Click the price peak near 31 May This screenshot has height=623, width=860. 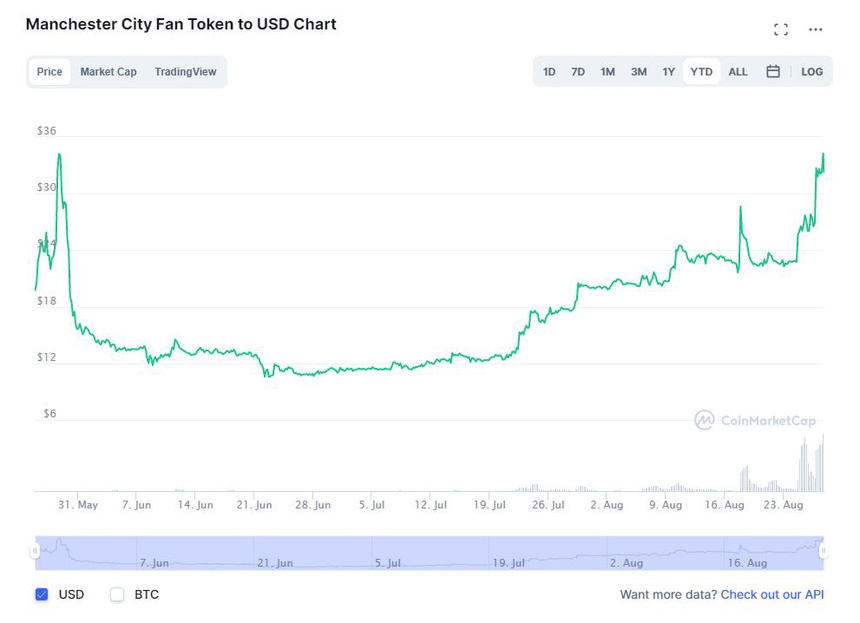[x=60, y=155]
